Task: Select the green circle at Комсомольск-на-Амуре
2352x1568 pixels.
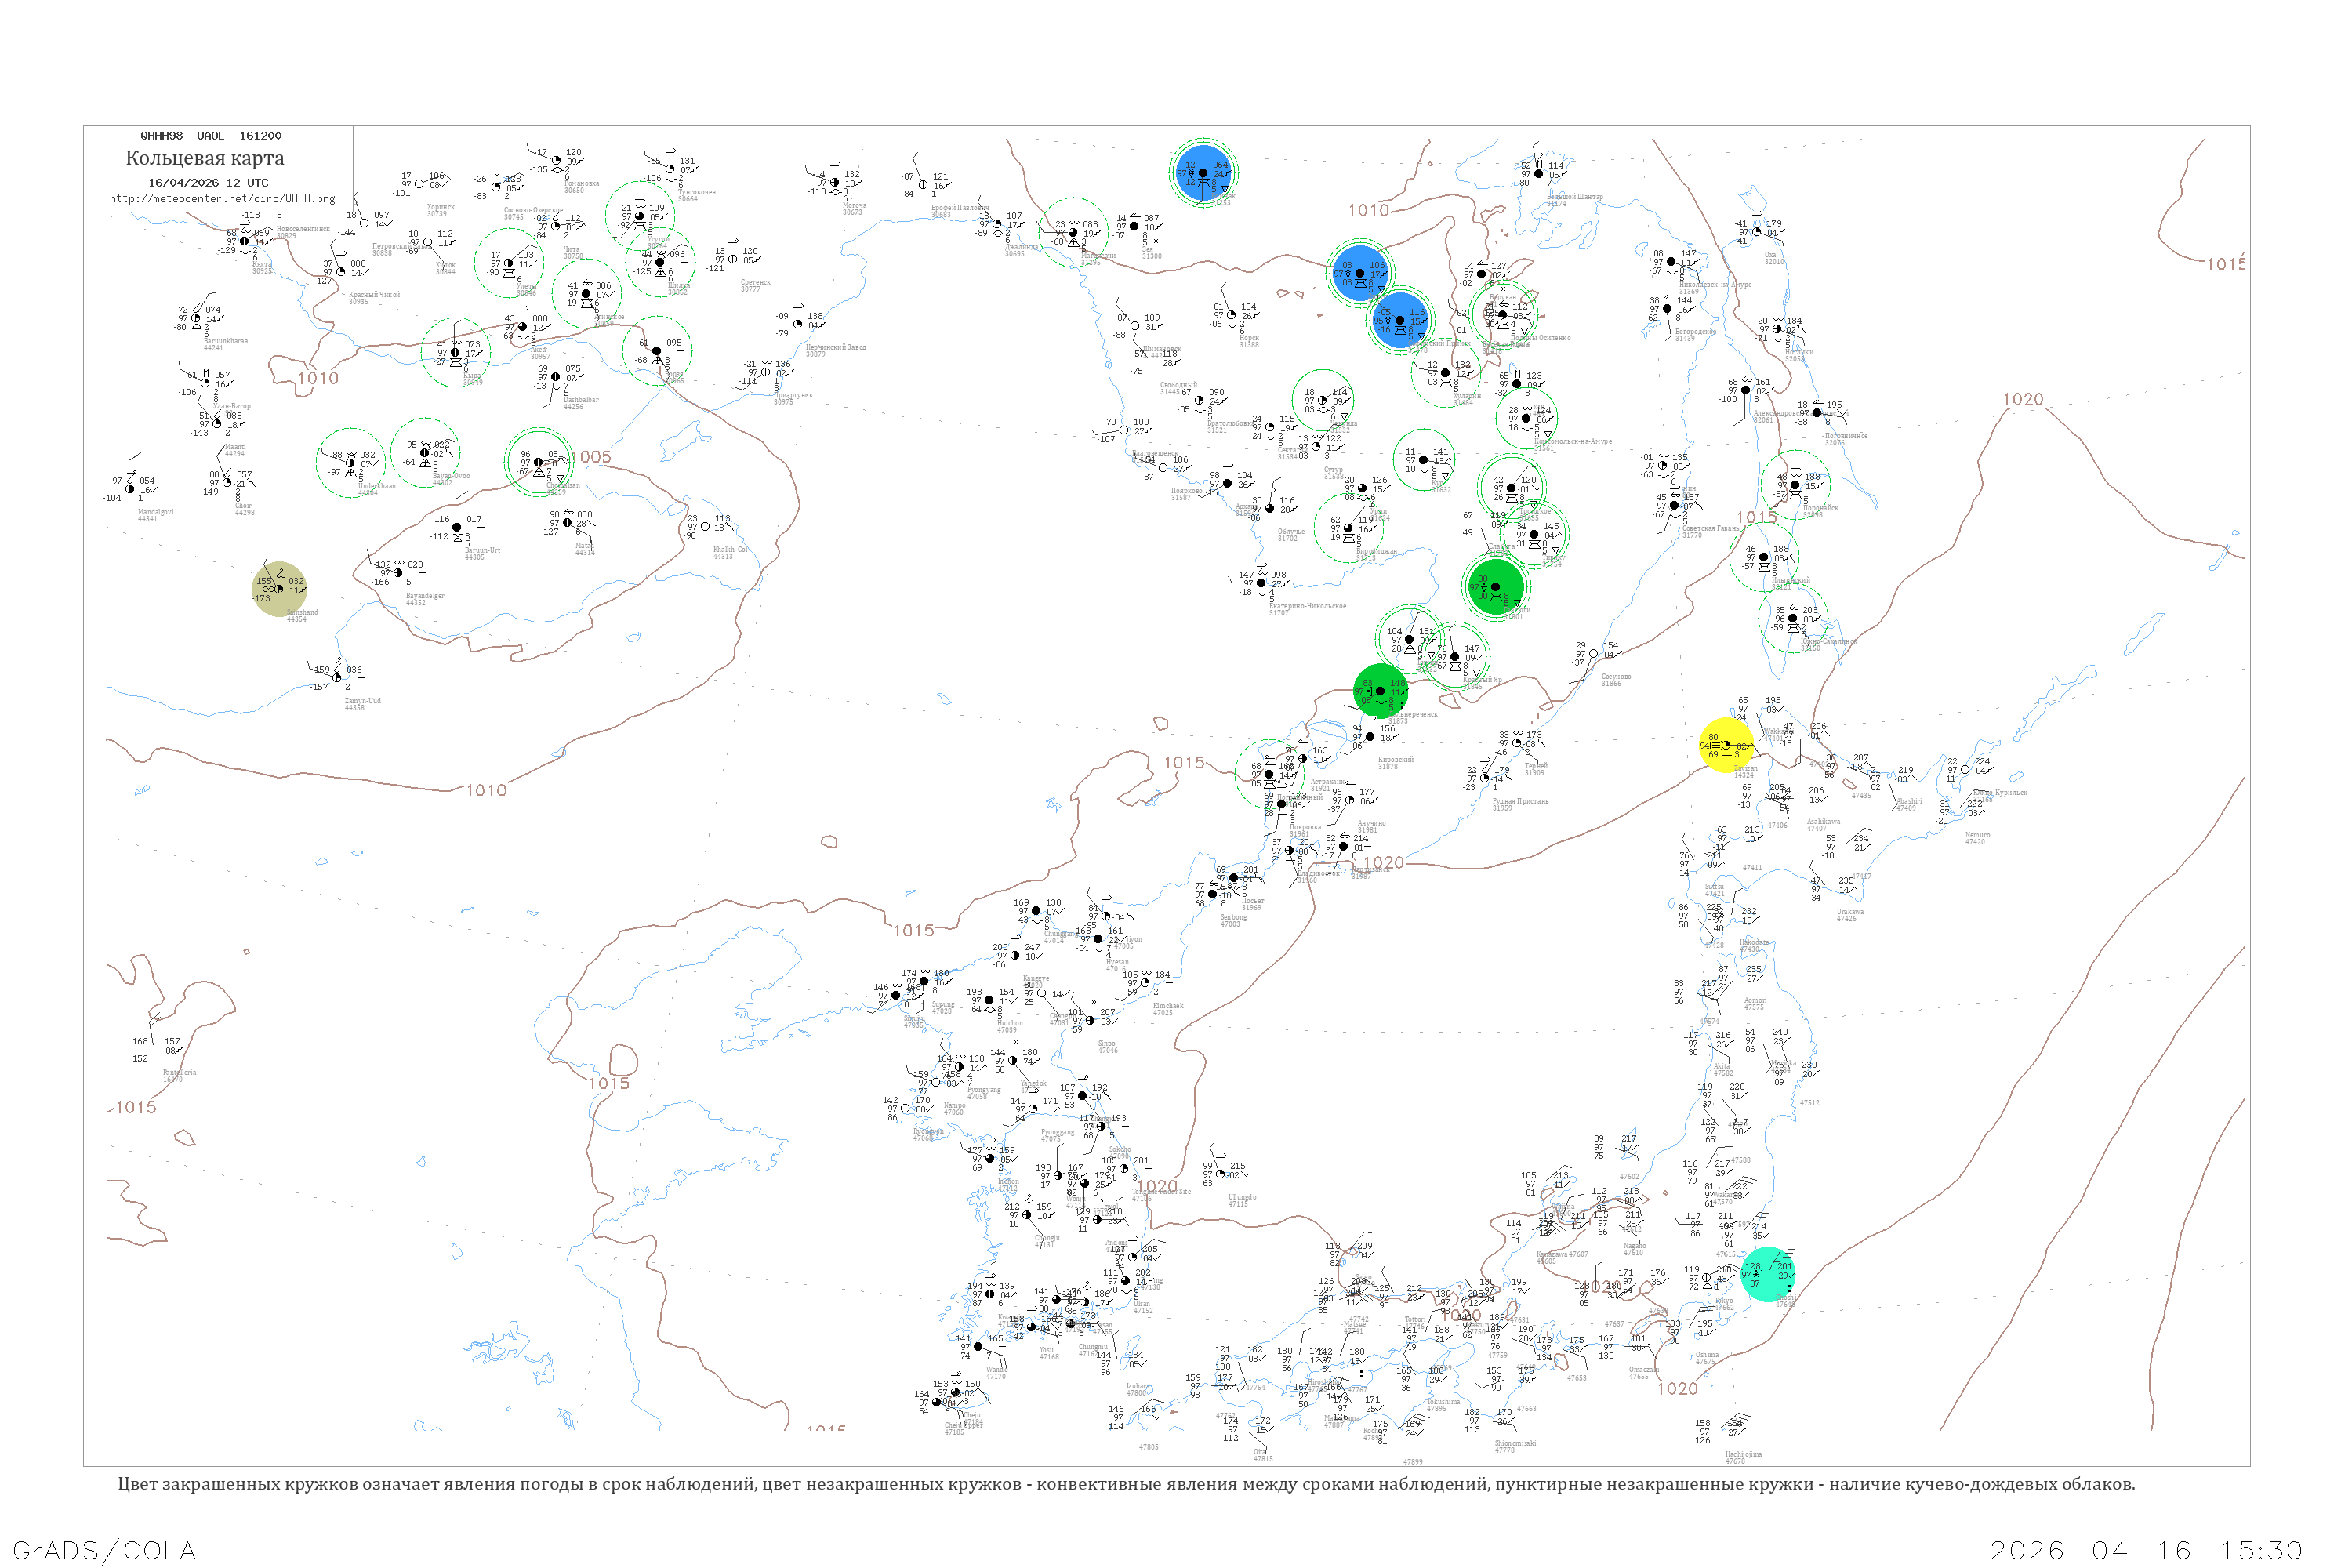Action: click(x=1526, y=418)
